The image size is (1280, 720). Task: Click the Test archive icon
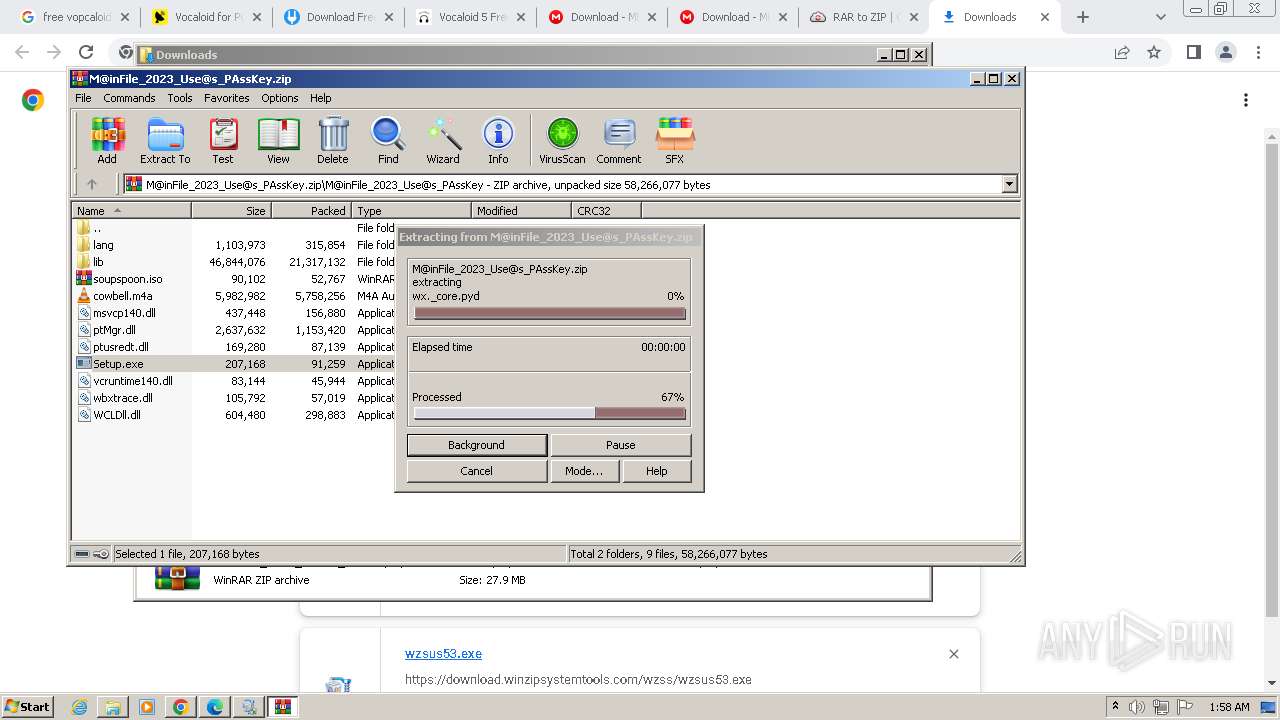tap(223, 140)
